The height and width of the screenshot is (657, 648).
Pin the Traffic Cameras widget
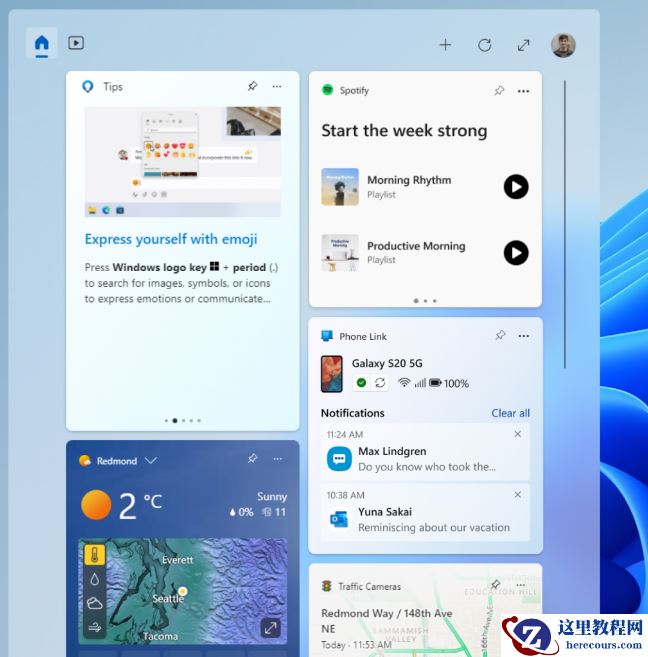[x=496, y=584]
